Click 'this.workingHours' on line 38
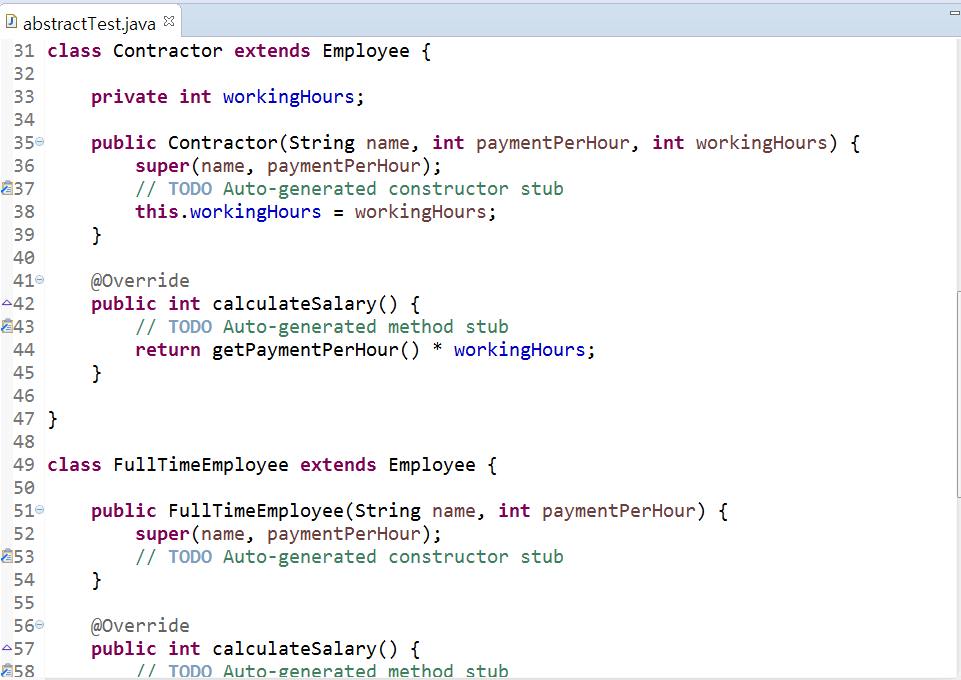 pyautogui.click(x=228, y=212)
